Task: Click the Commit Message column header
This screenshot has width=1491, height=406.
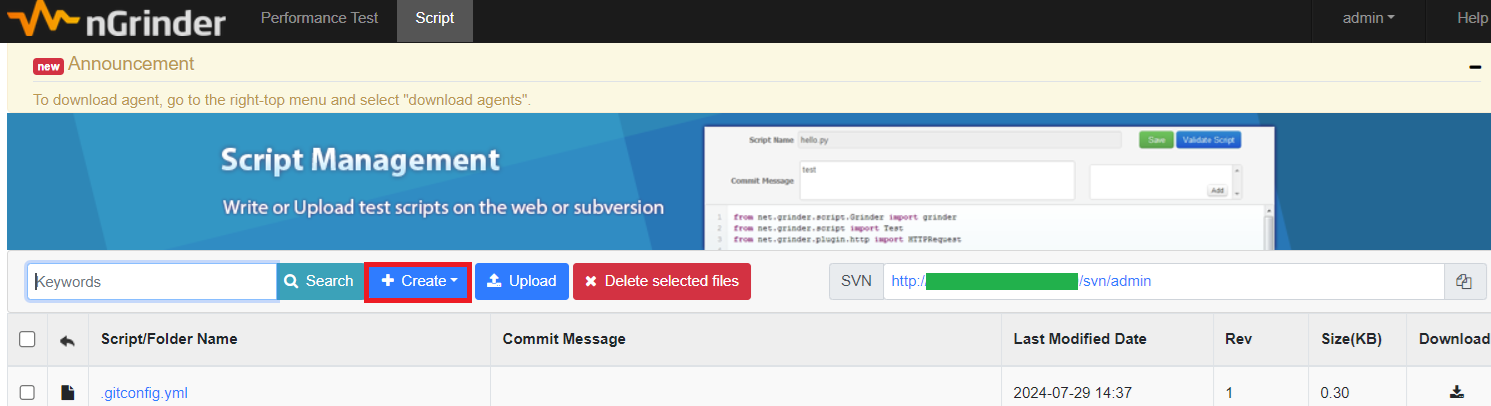Action: coord(564,339)
